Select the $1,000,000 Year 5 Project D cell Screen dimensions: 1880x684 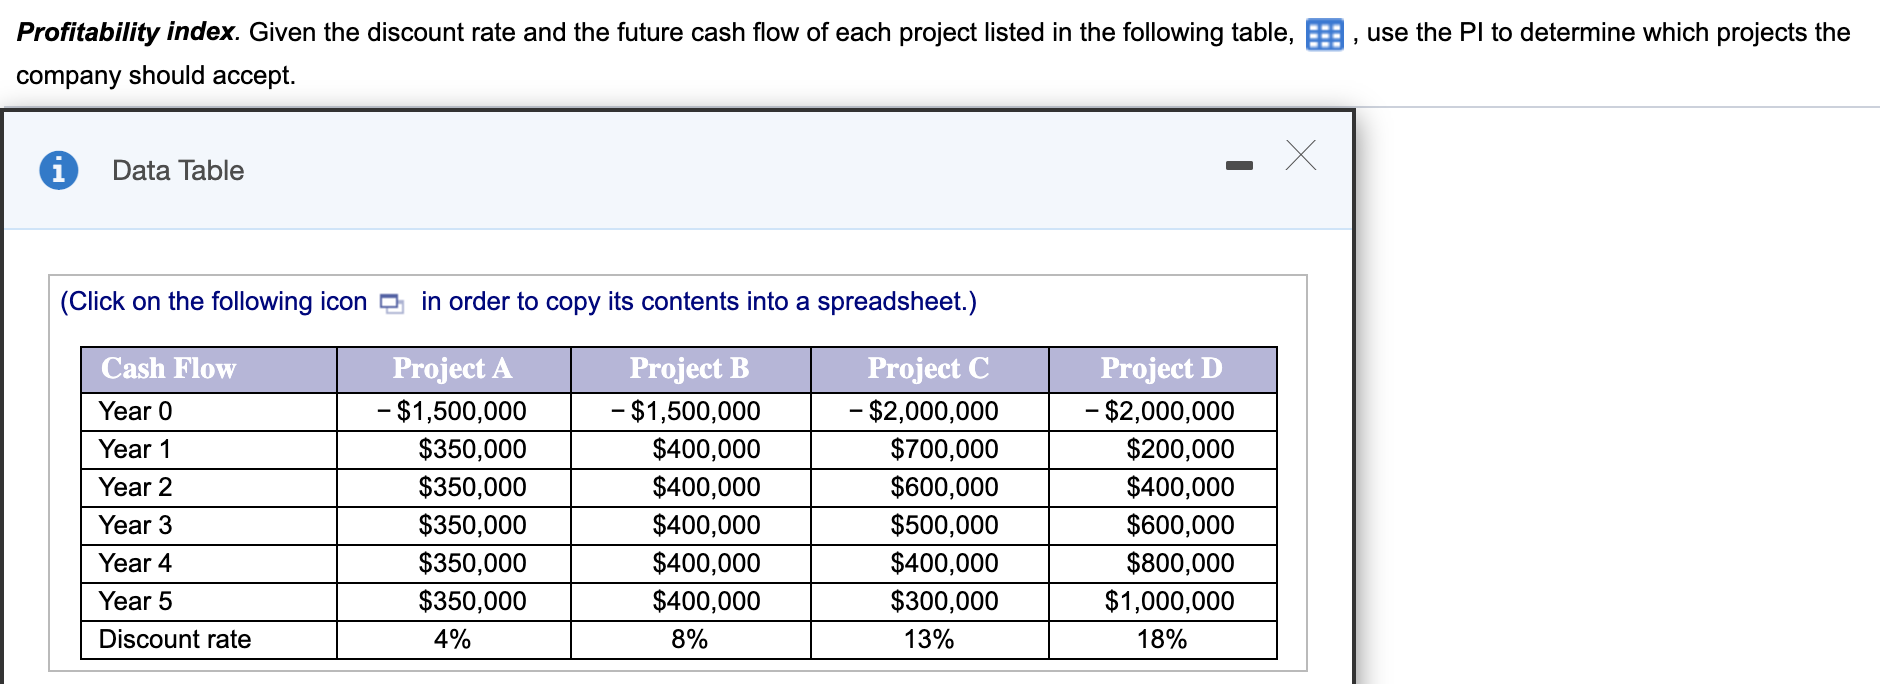(x=1160, y=601)
